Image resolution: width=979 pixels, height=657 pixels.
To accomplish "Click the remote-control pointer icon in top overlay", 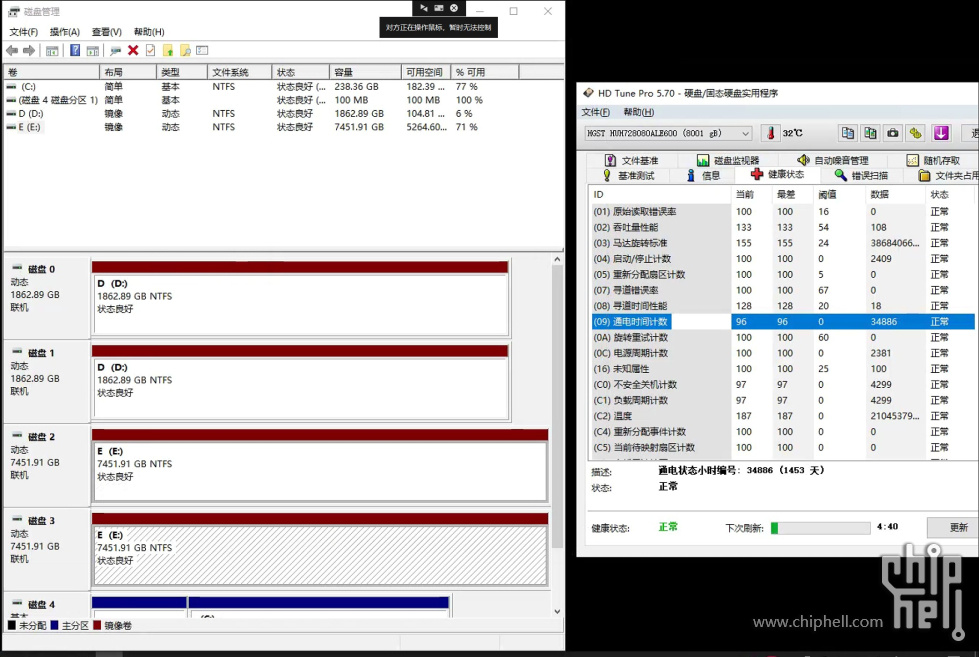I will [x=423, y=8].
